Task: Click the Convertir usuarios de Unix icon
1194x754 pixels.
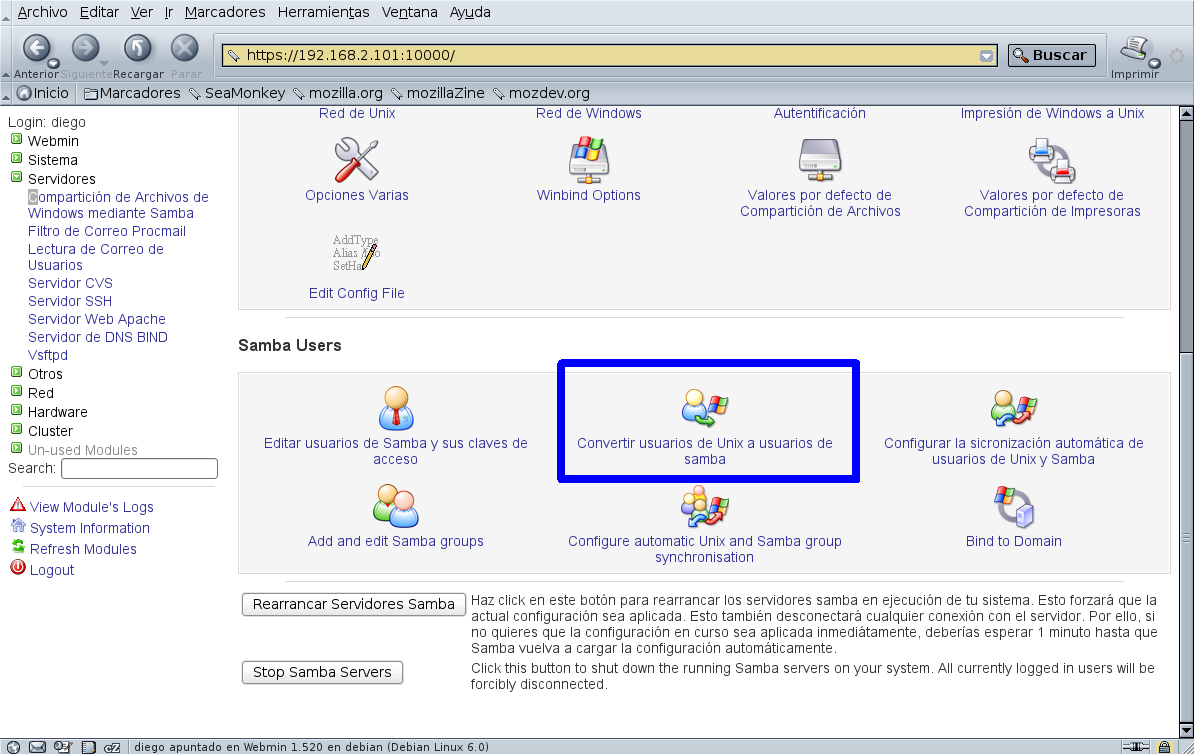Action: pos(705,407)
